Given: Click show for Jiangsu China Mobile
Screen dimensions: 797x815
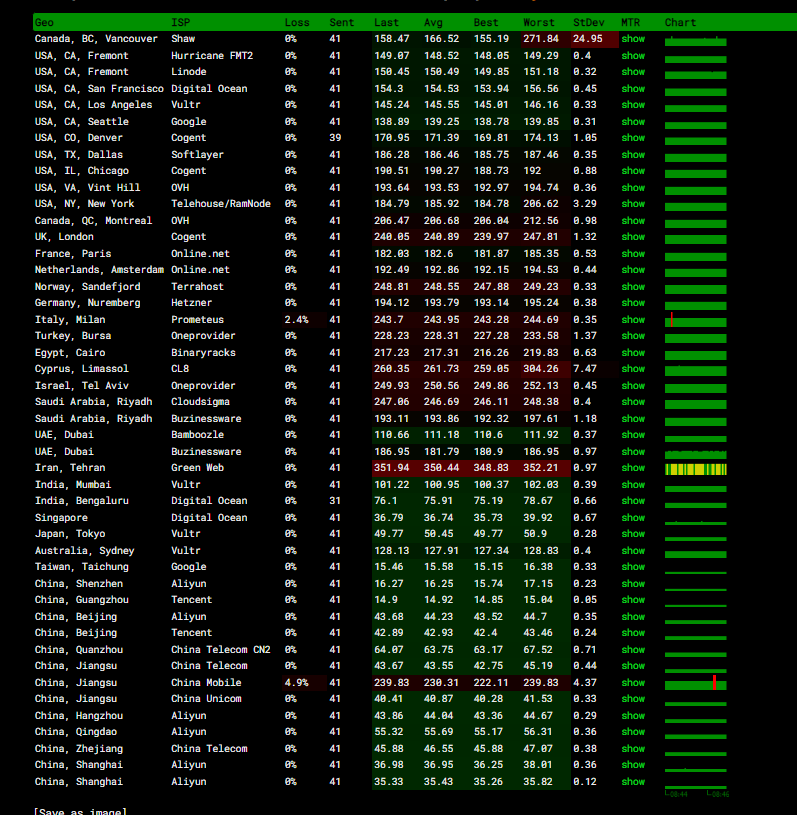Looking at the screenshot, I should click(633, 683).
